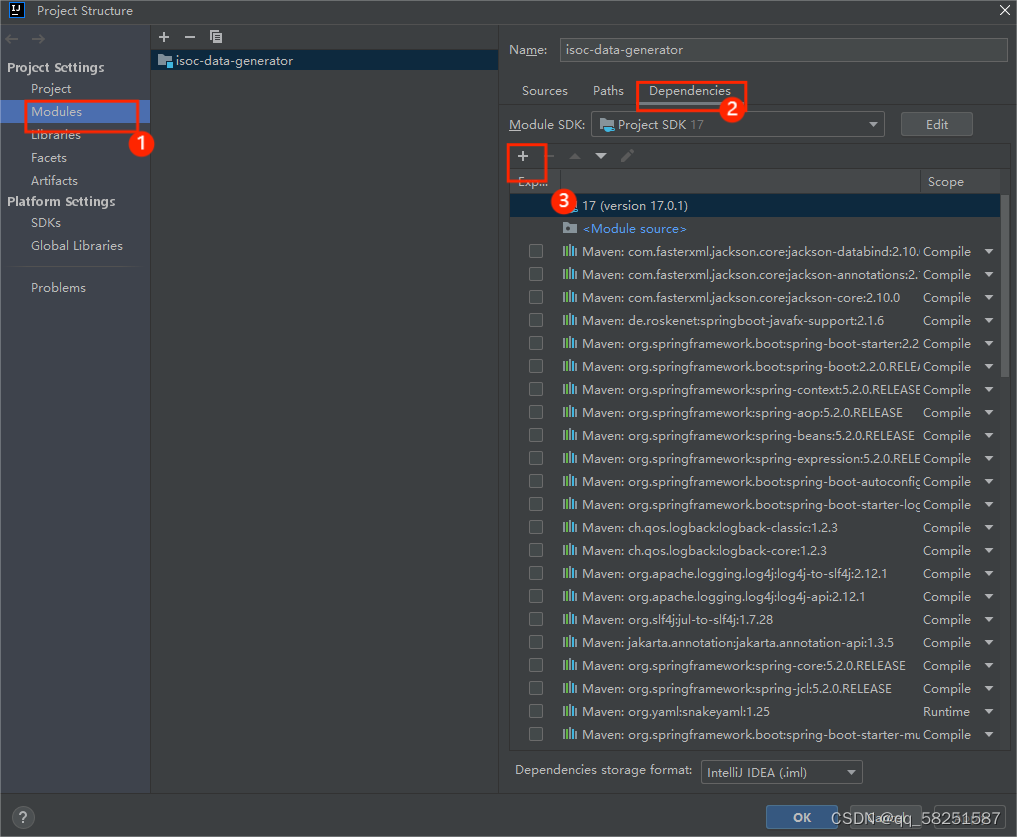Open scope dropdown for jackson-databind

(x=988, y=252)
